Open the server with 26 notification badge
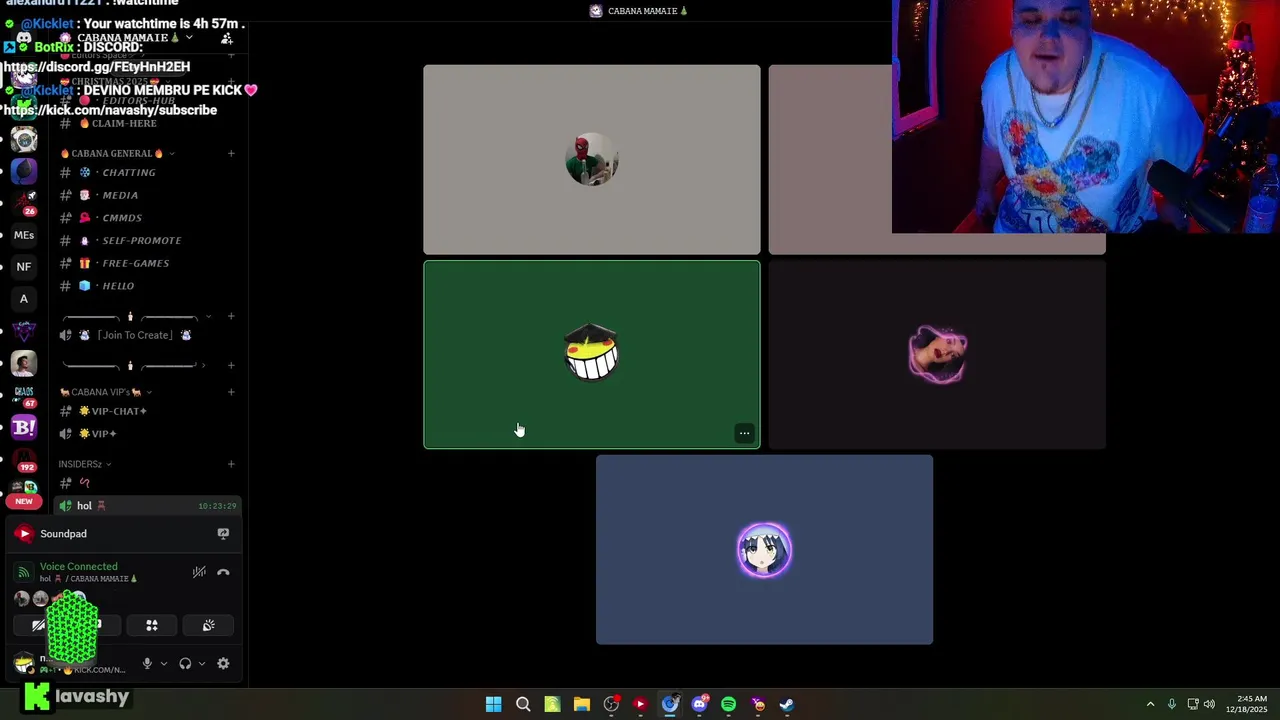This screenshot has width=1280, height=720. [x=24, y=203]
